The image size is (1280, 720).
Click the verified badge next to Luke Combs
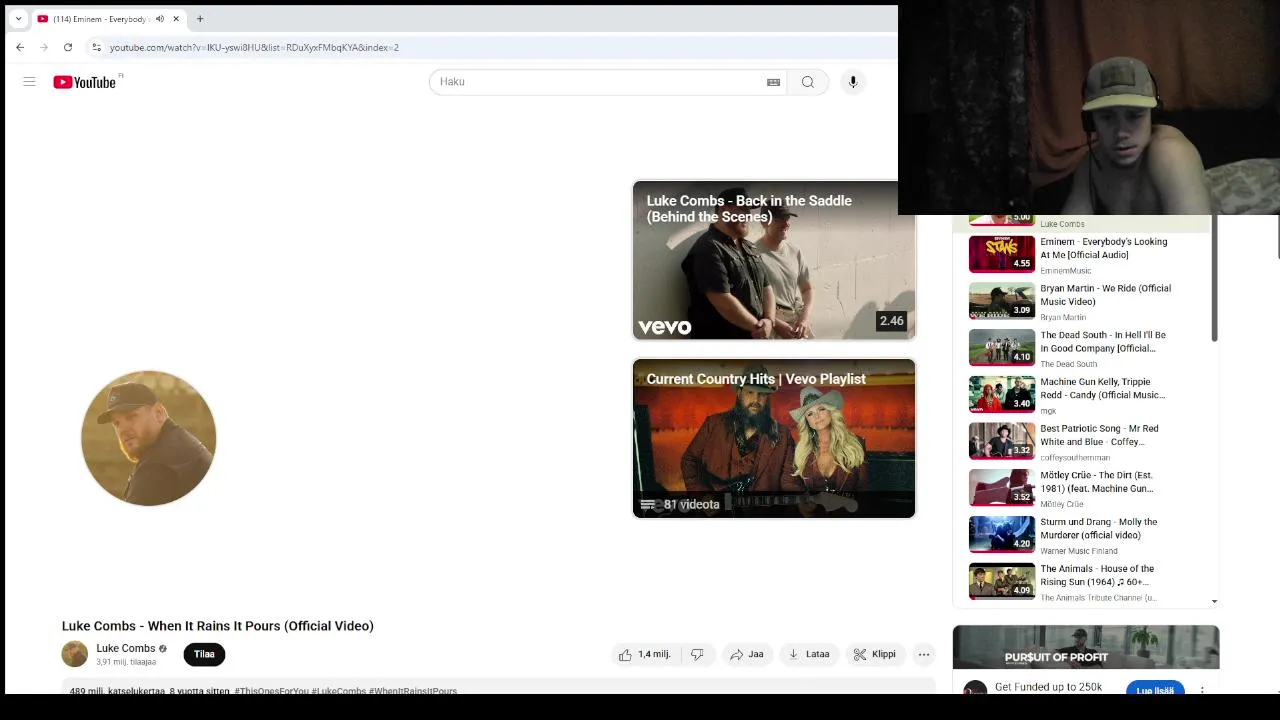(163, 649)
